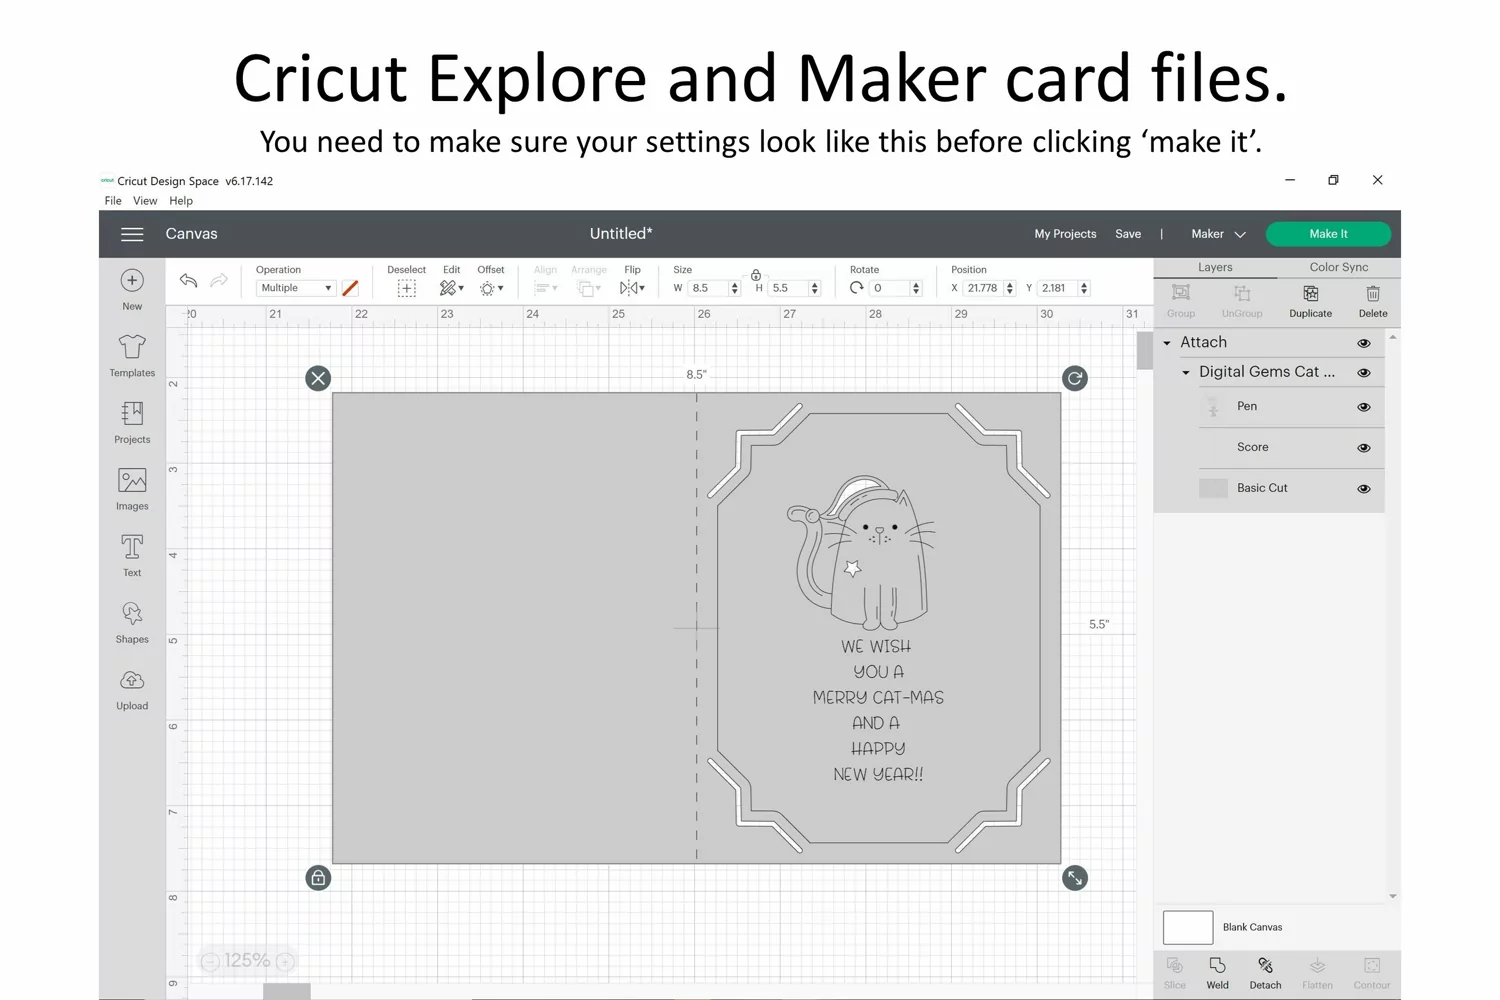Image resolution: width=1500 pixels, height=1000 pixels.
Task: Open the Templates panel
Action: point(132,356)
